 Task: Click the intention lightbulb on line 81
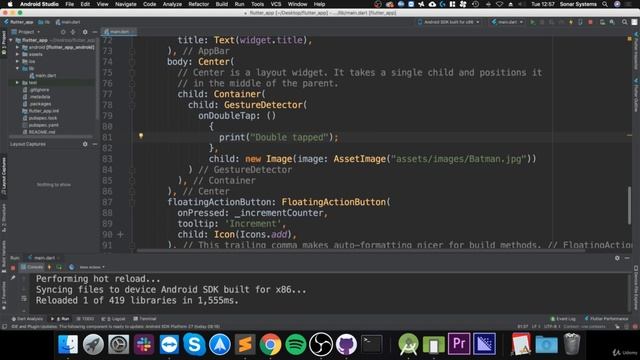pyautogui.click(x=141, y=136)
